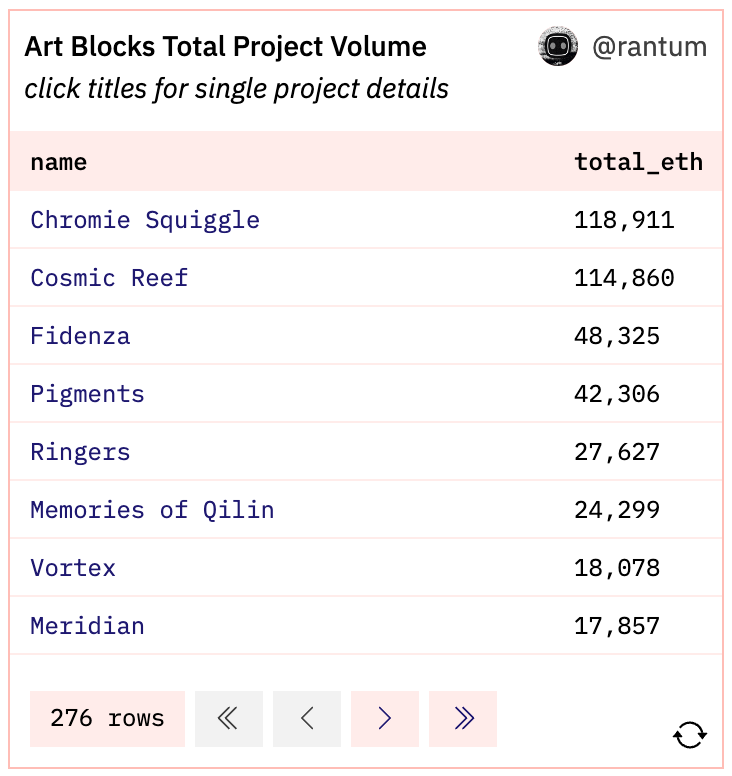The width and height of the screenshot is (732, 776).
Task: Click the rantum avatar icon
Action: click(558, 47)
